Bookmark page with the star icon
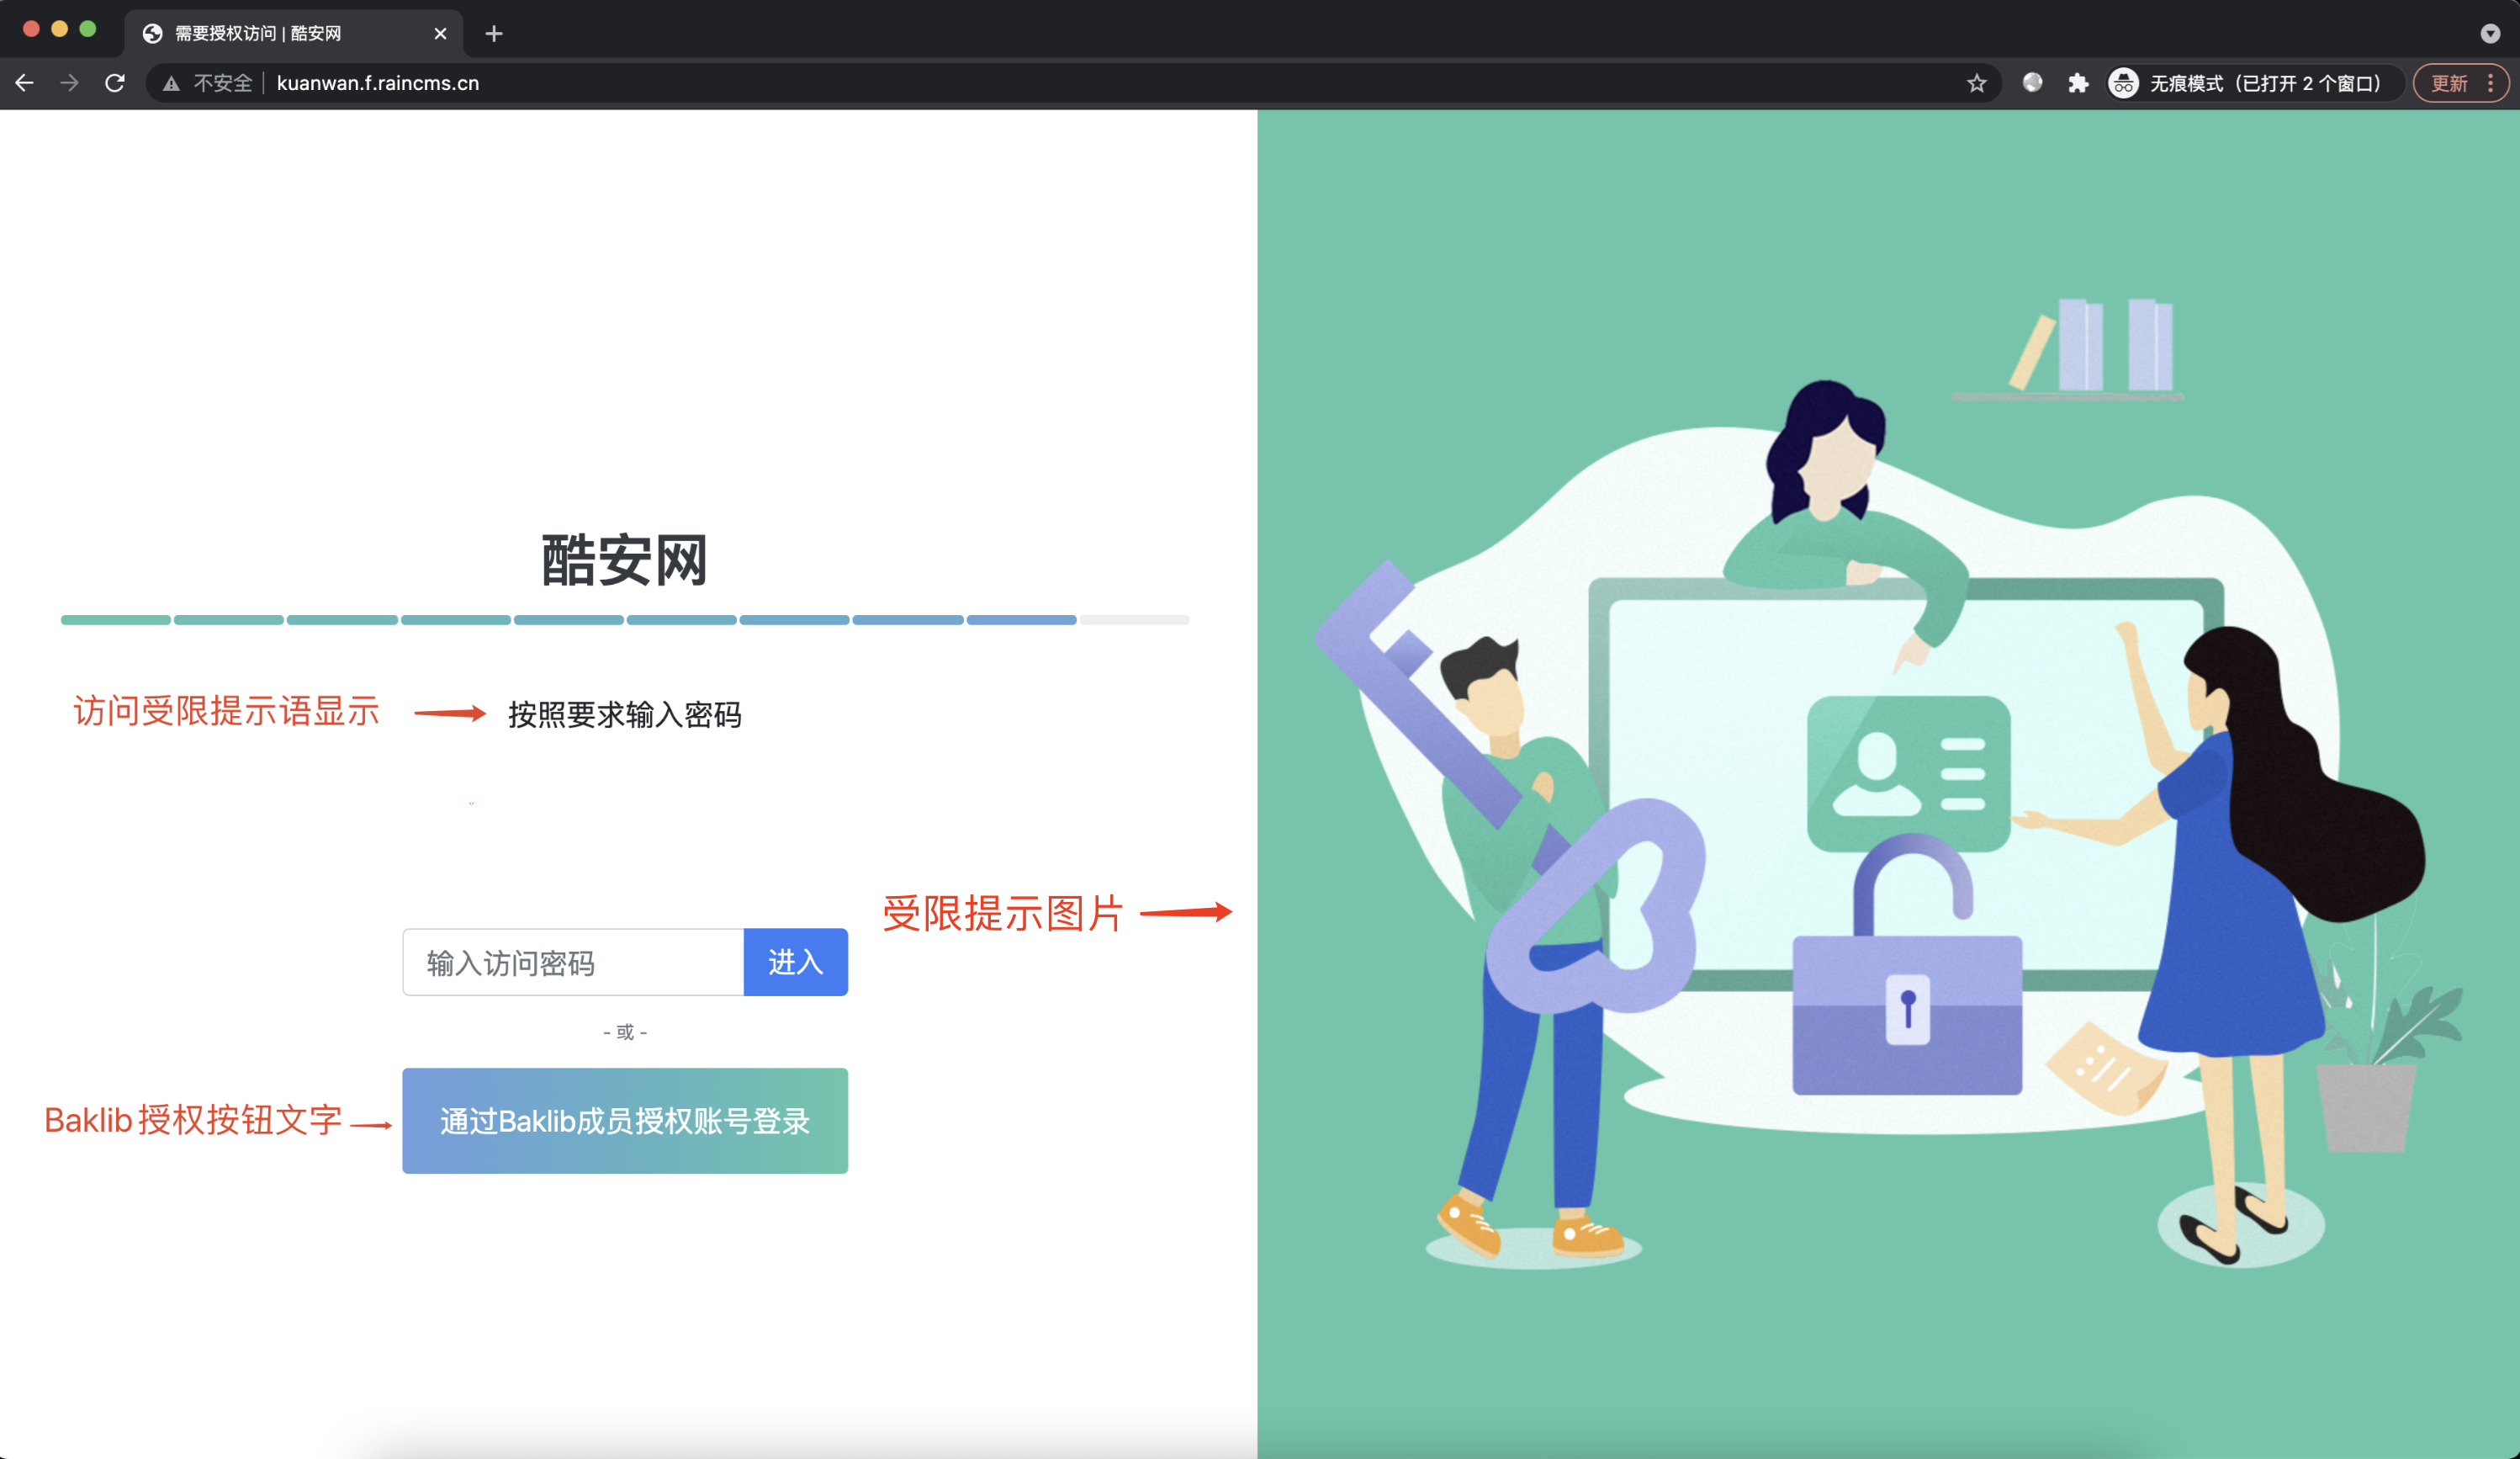Viewport: 2520px width, 1459px height. 1976,83
